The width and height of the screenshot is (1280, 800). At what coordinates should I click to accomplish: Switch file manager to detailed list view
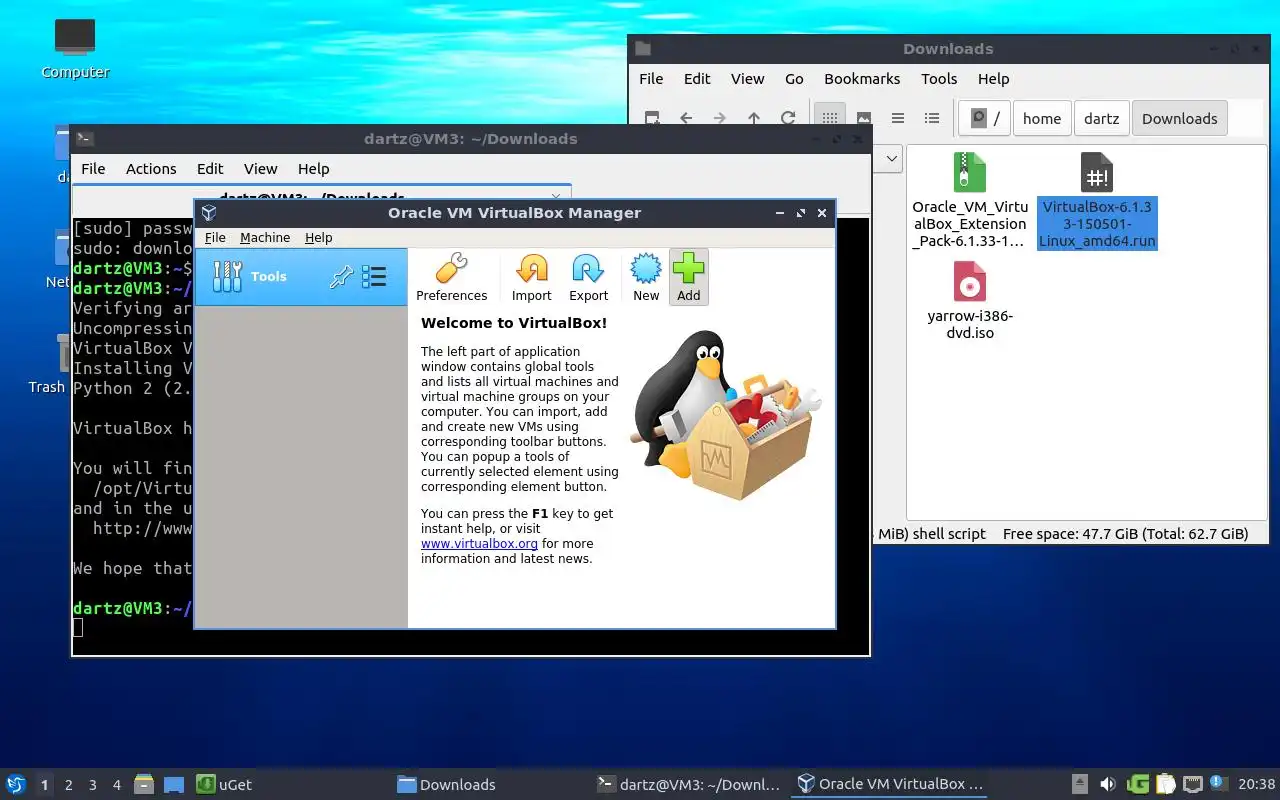click(x=932, y=118)
